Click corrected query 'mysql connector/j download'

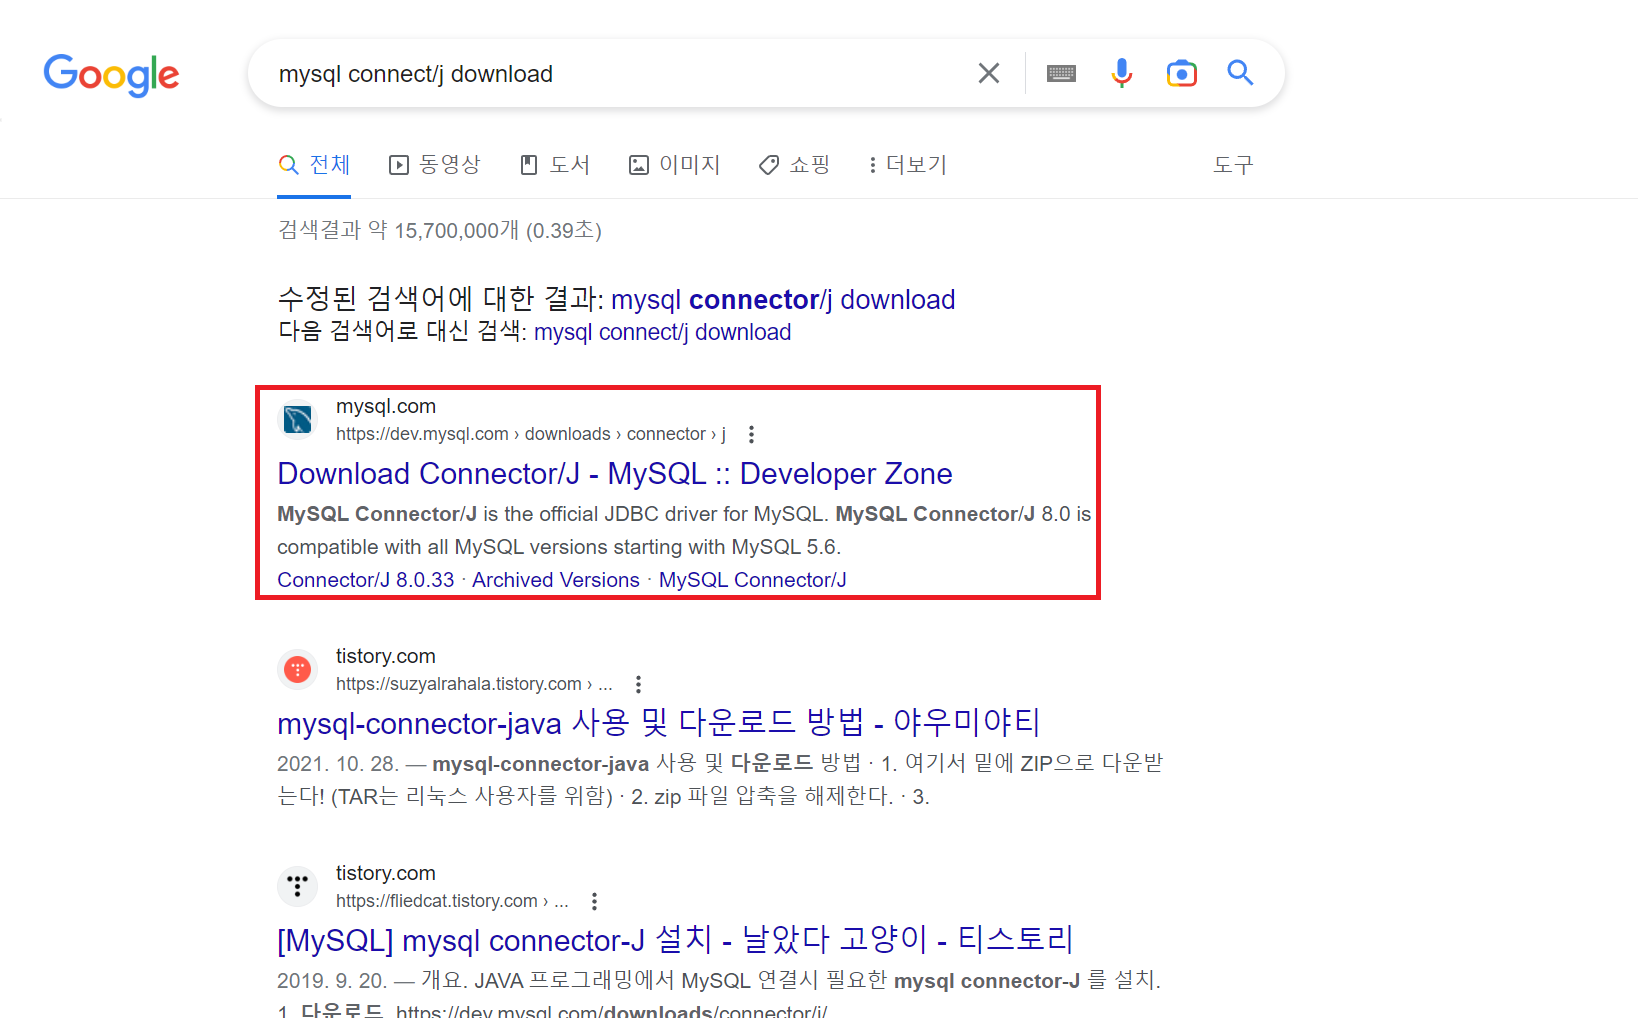coord(783,300)
